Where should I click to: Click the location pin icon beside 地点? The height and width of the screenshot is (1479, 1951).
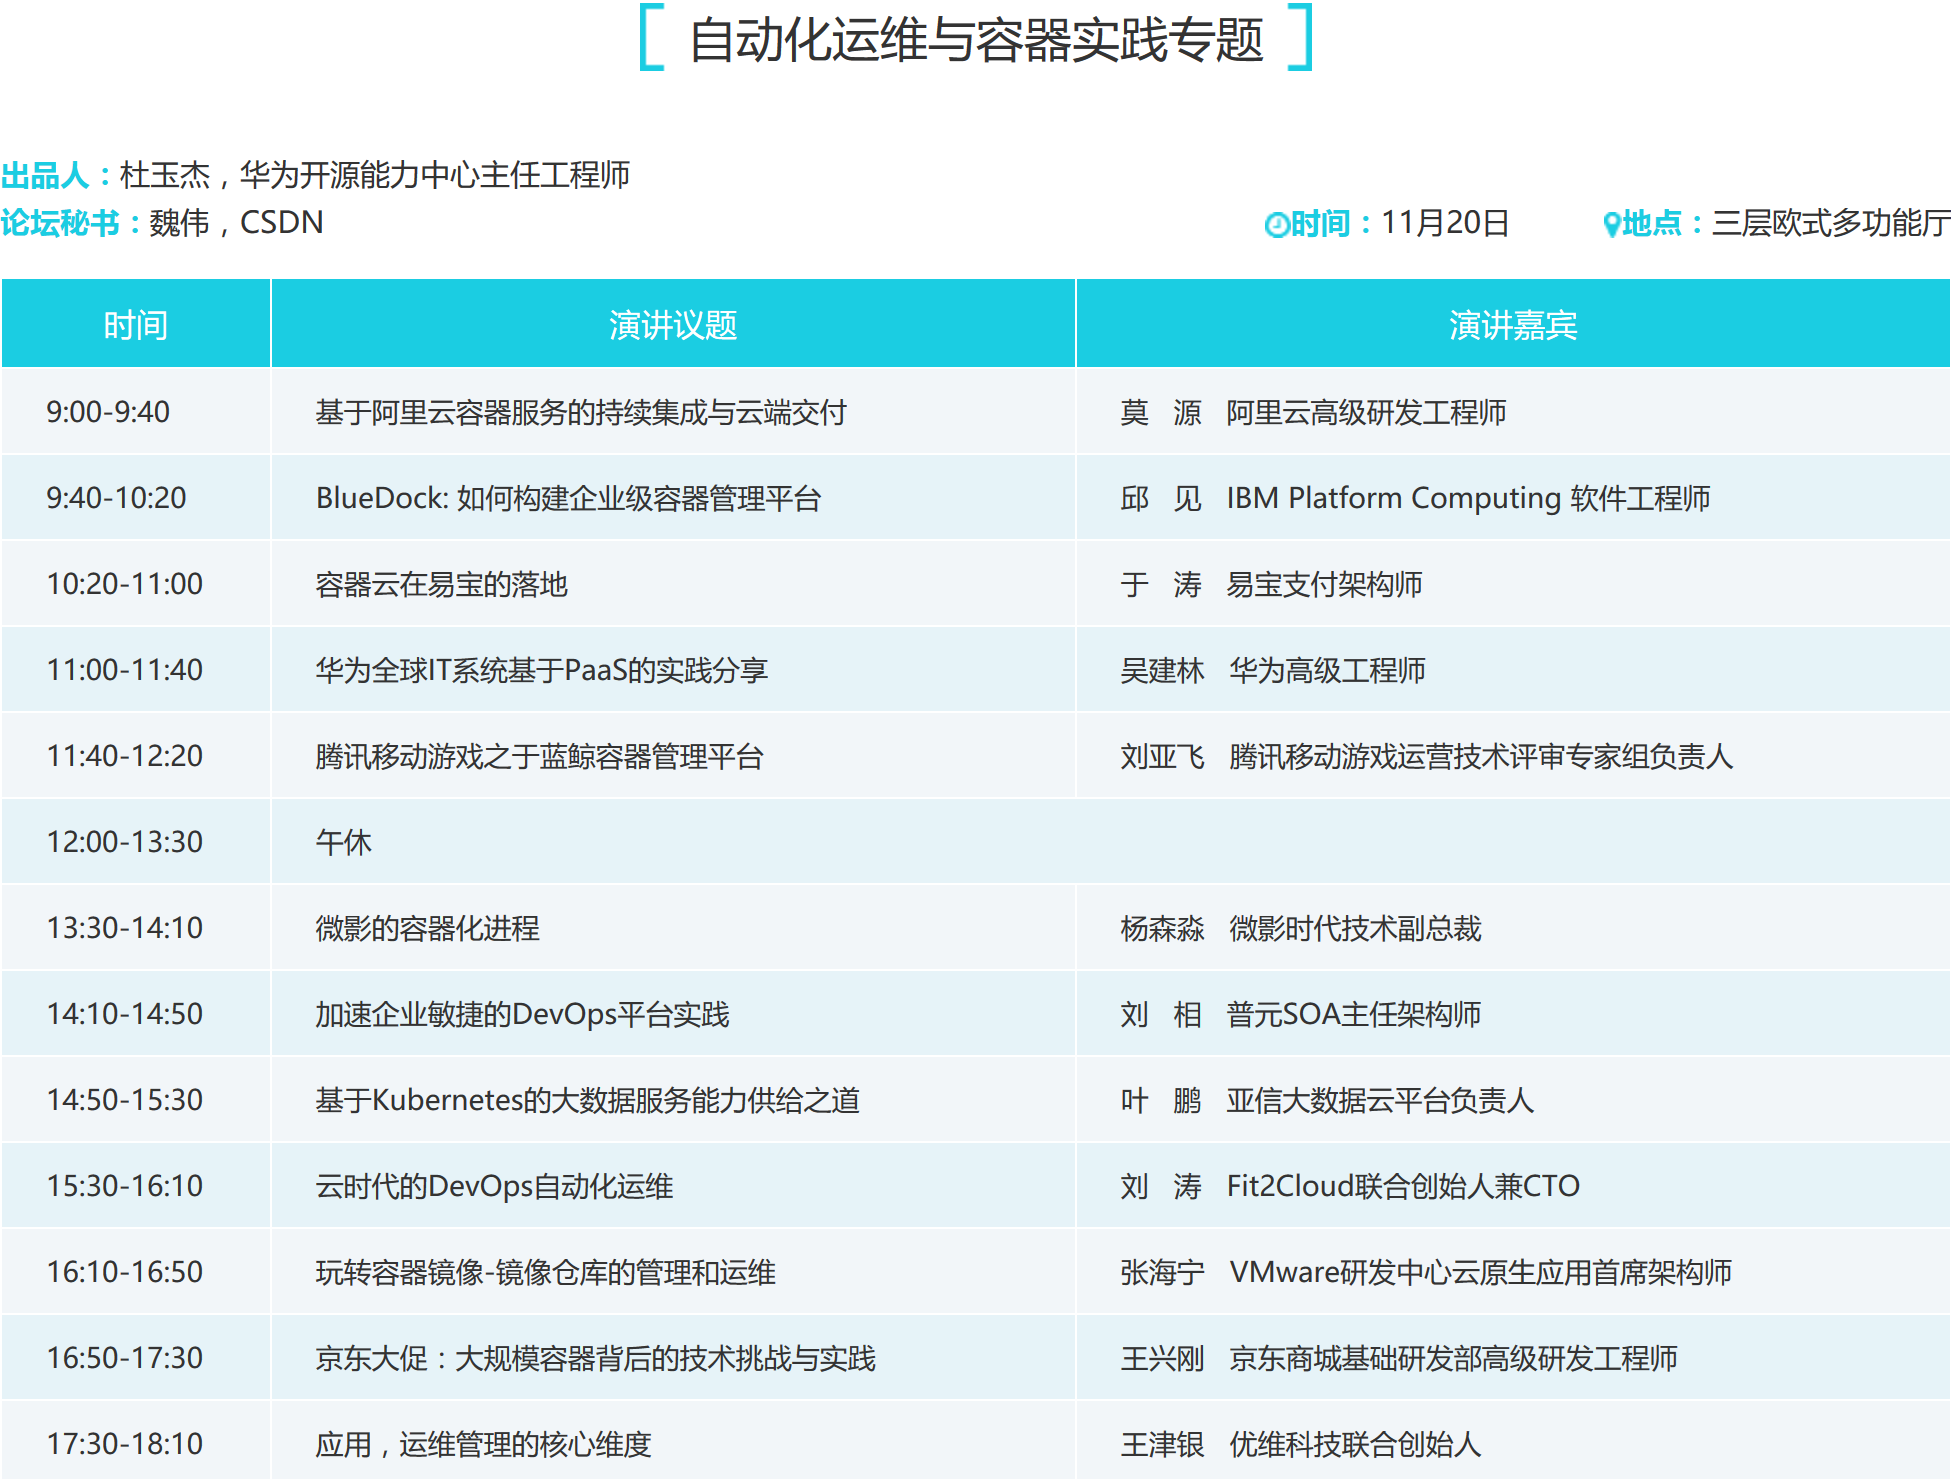point(1611,224)
